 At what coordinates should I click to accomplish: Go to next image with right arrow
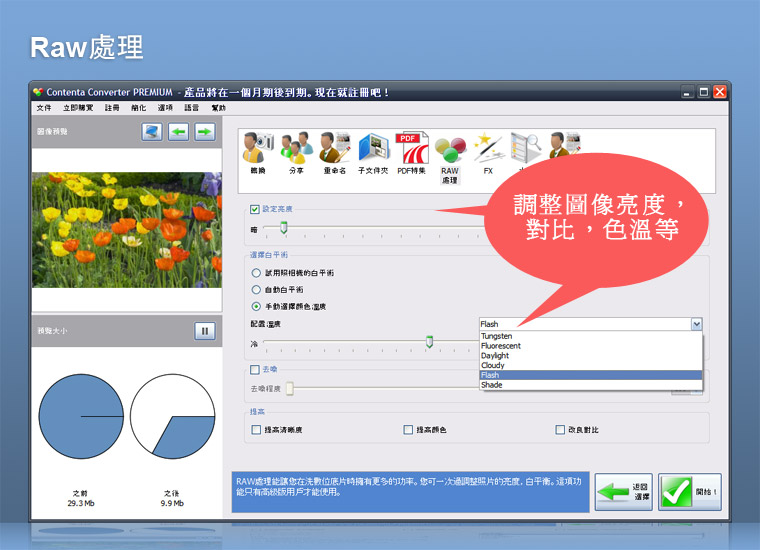click(x=205, y=131)
